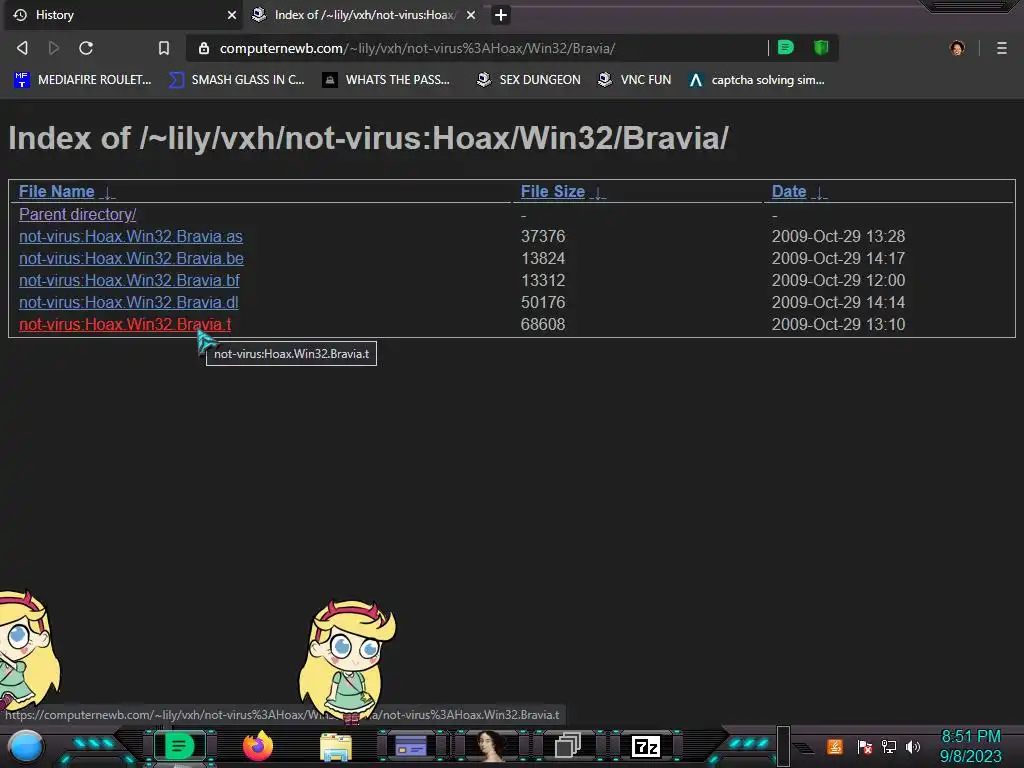Download not-virus:Hoax.Win32.Bravia.bf

coord(129,280)
